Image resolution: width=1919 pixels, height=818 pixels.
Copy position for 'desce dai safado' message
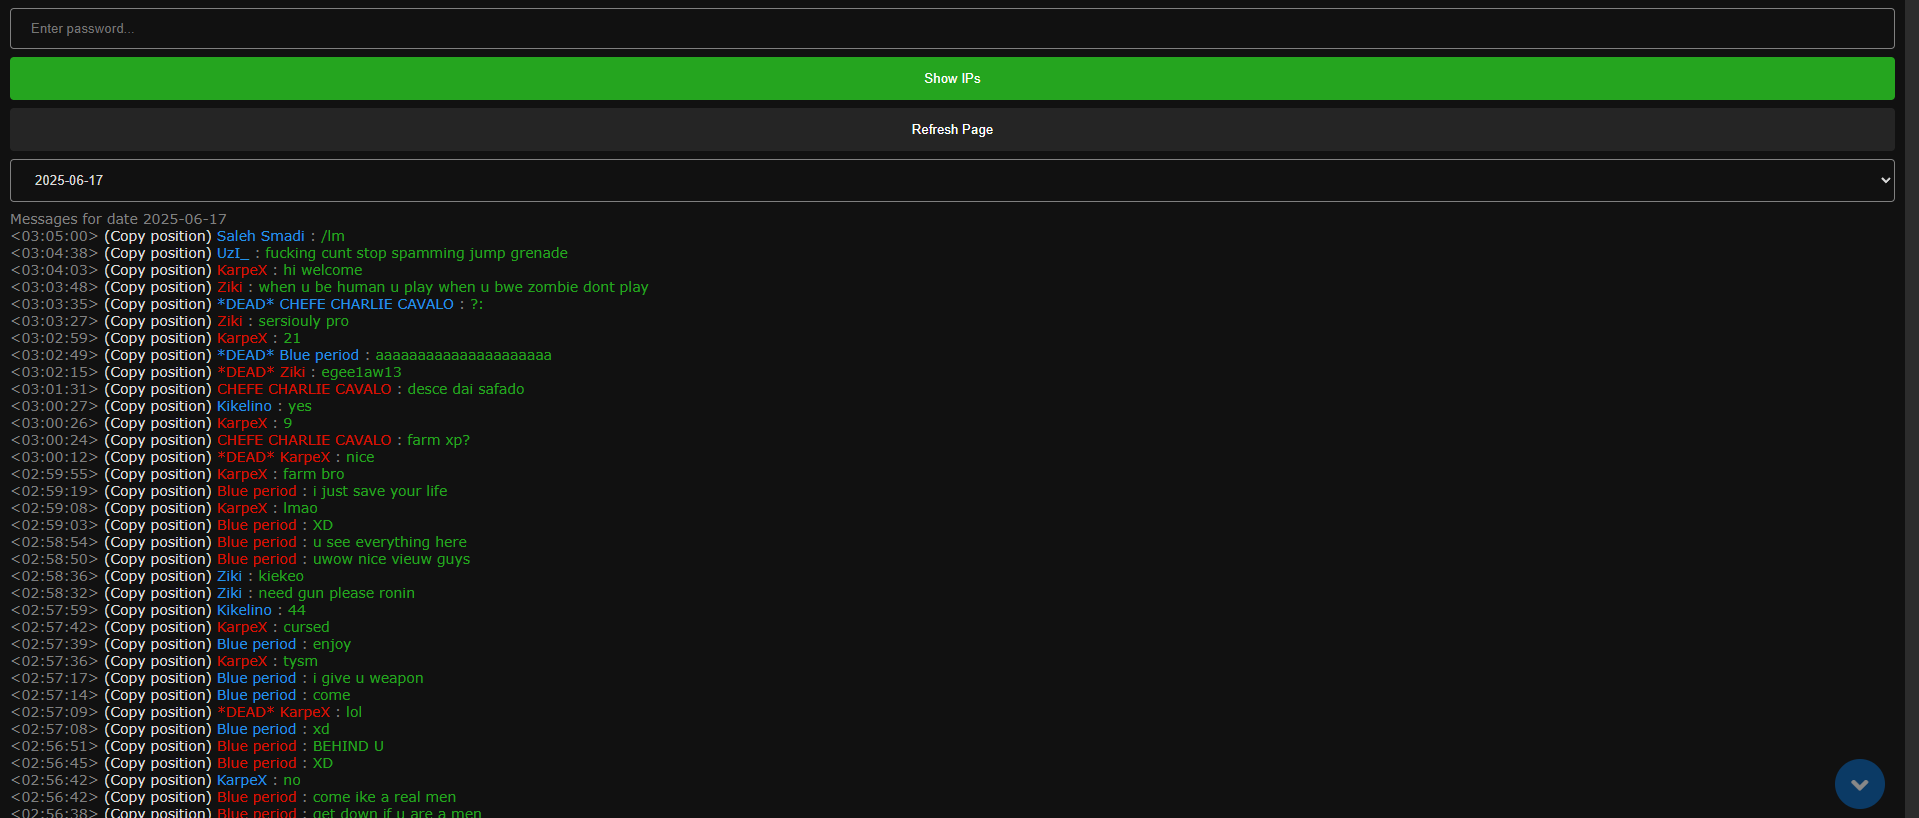coord(158,390)
